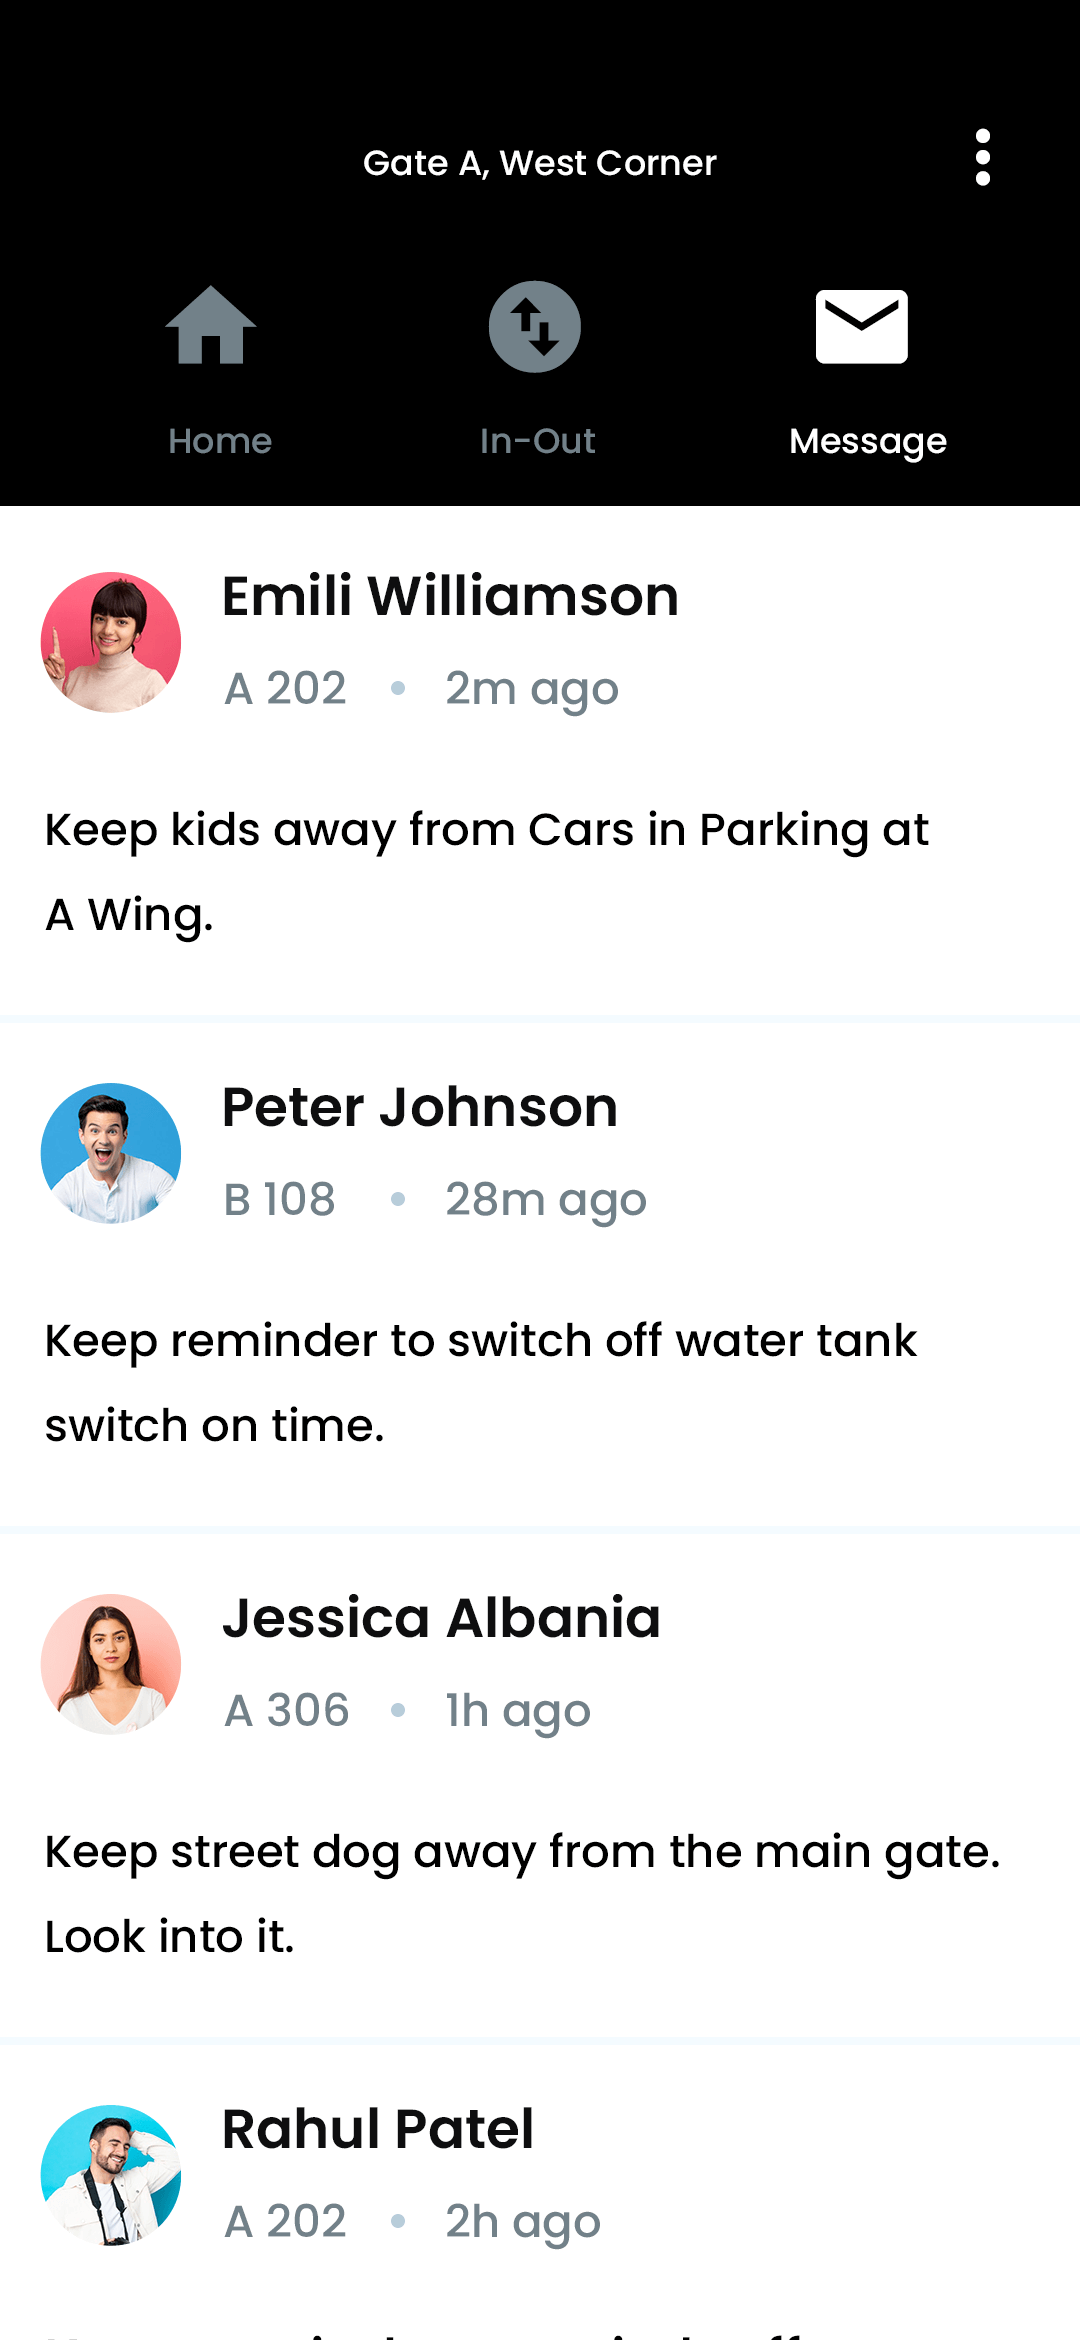
Task: Open the Message envelope icon
Action: pyautogui.click(x=862, y=324)
